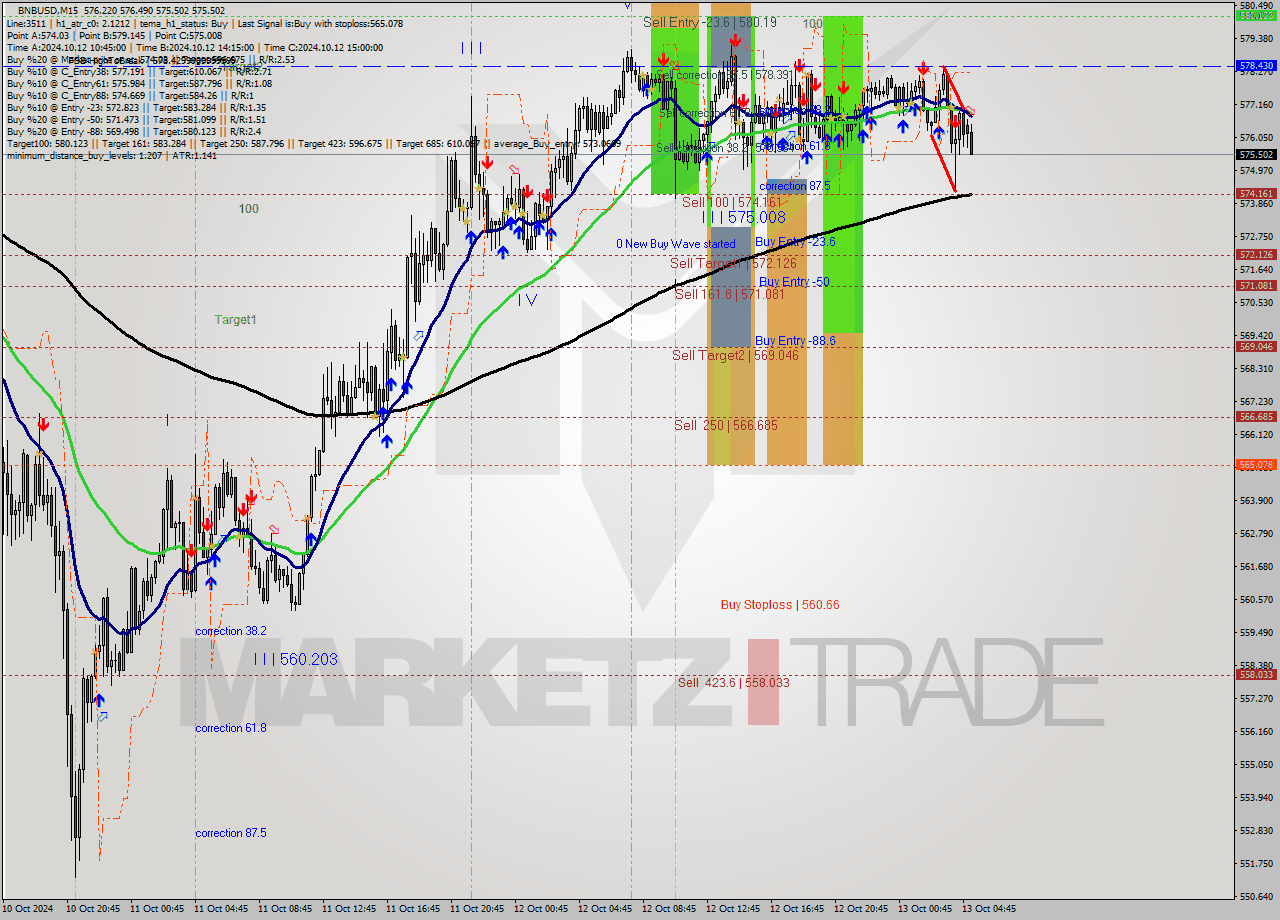Click the 'Buy Stoploss | 560.66' label

point(780,605)
